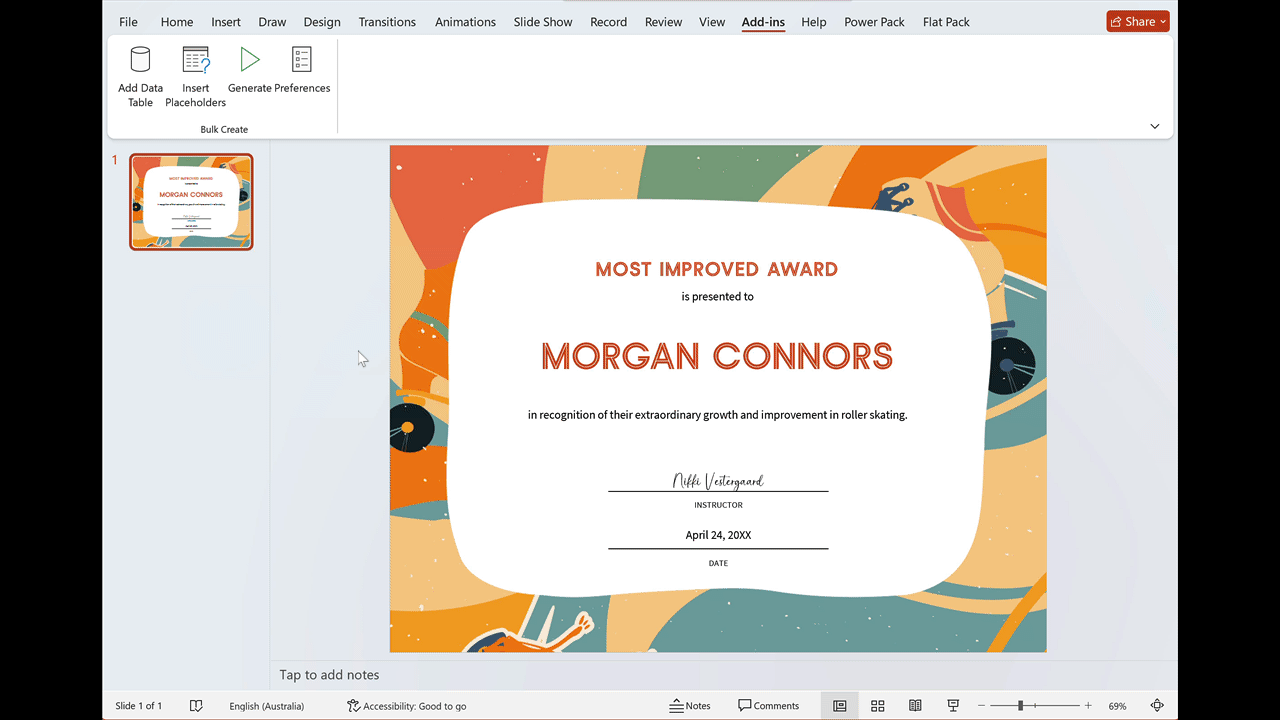The image size is (1280, 720).
Task: Toggle the Notes pane button
Action: click(690, 706)
